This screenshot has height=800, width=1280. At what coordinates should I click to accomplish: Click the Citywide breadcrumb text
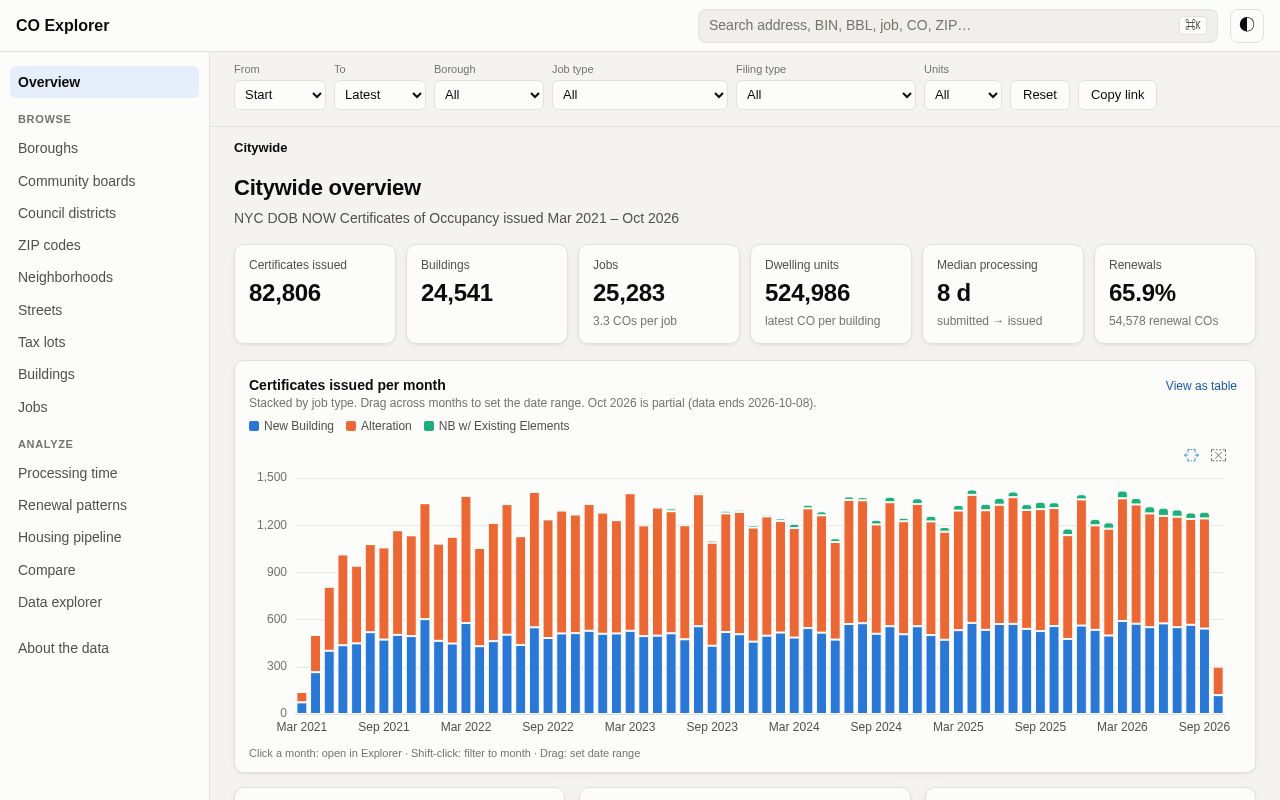click(261, 148)
